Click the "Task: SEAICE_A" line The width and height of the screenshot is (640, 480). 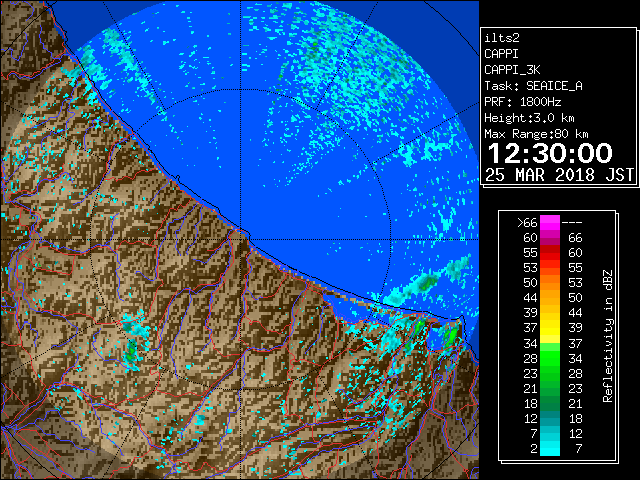click(533, 86)
